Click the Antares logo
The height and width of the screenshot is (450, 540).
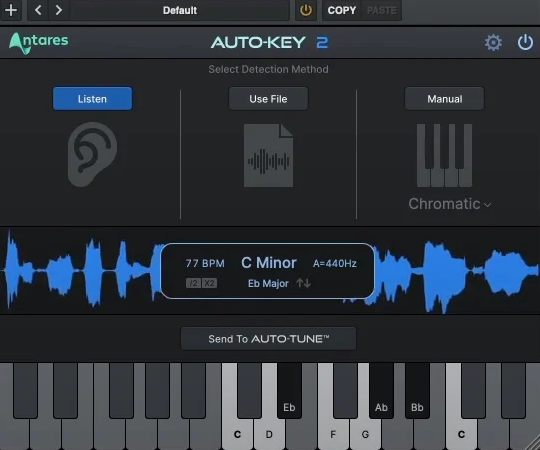pos(39,43)
